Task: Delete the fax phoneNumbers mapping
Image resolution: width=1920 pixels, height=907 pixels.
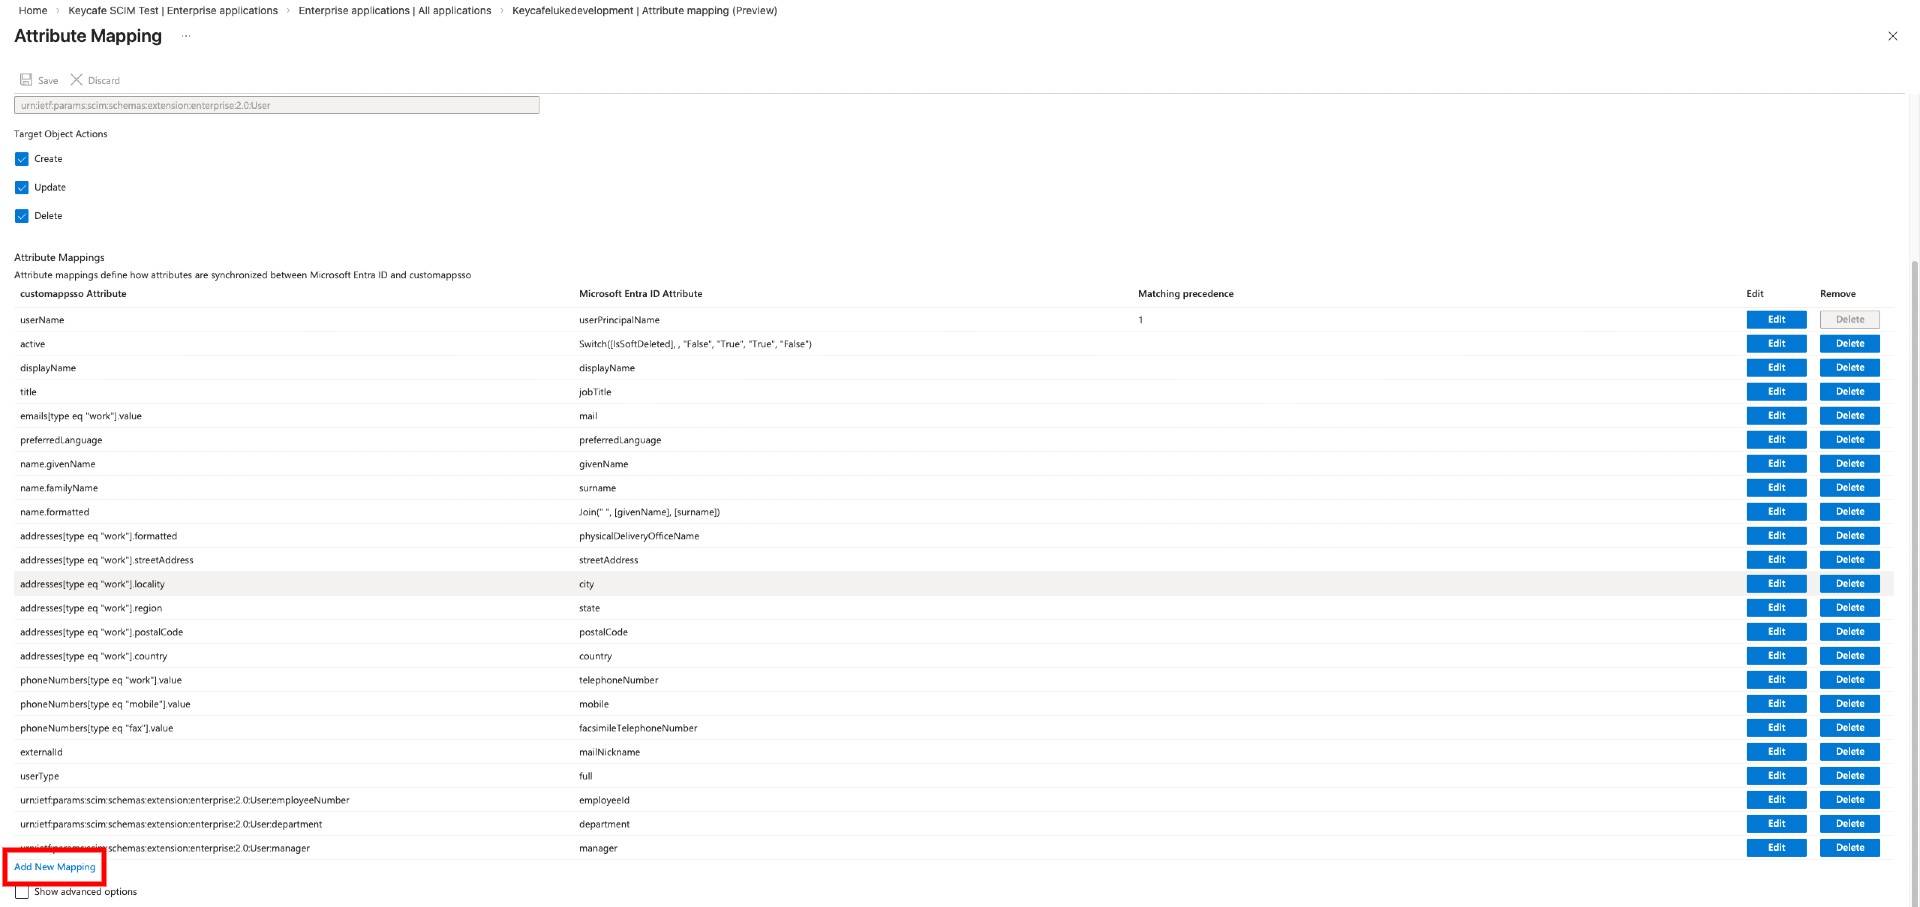Action: coord(1850,728)
